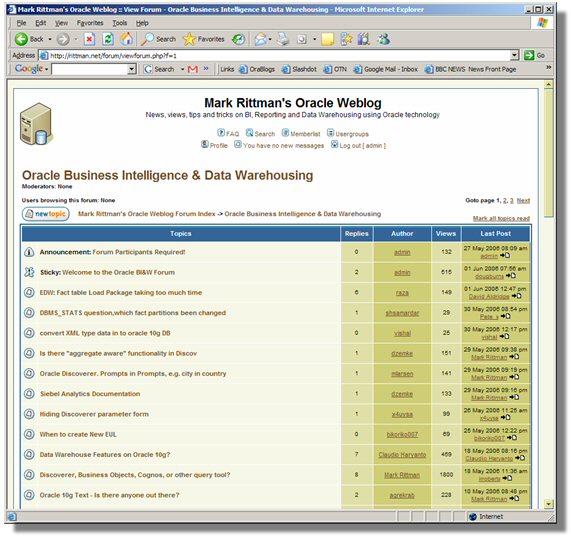Viewport: 571px width, 537px height.
Task: Click the Next page link
Action: [523, 200]
